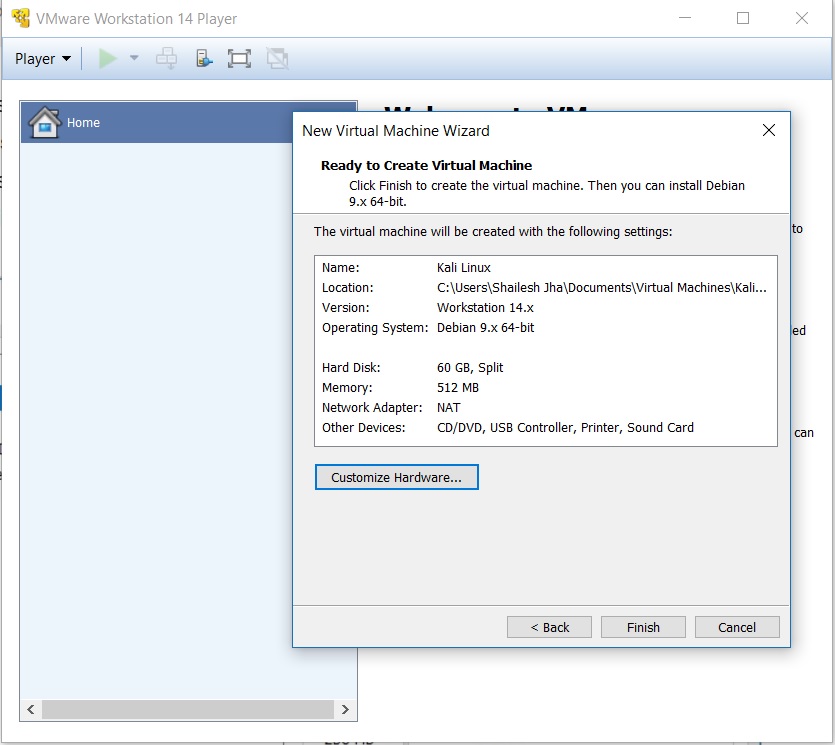Click the 'Workstation 14.x' version value

pyautogui.click(x=485, y=308)
